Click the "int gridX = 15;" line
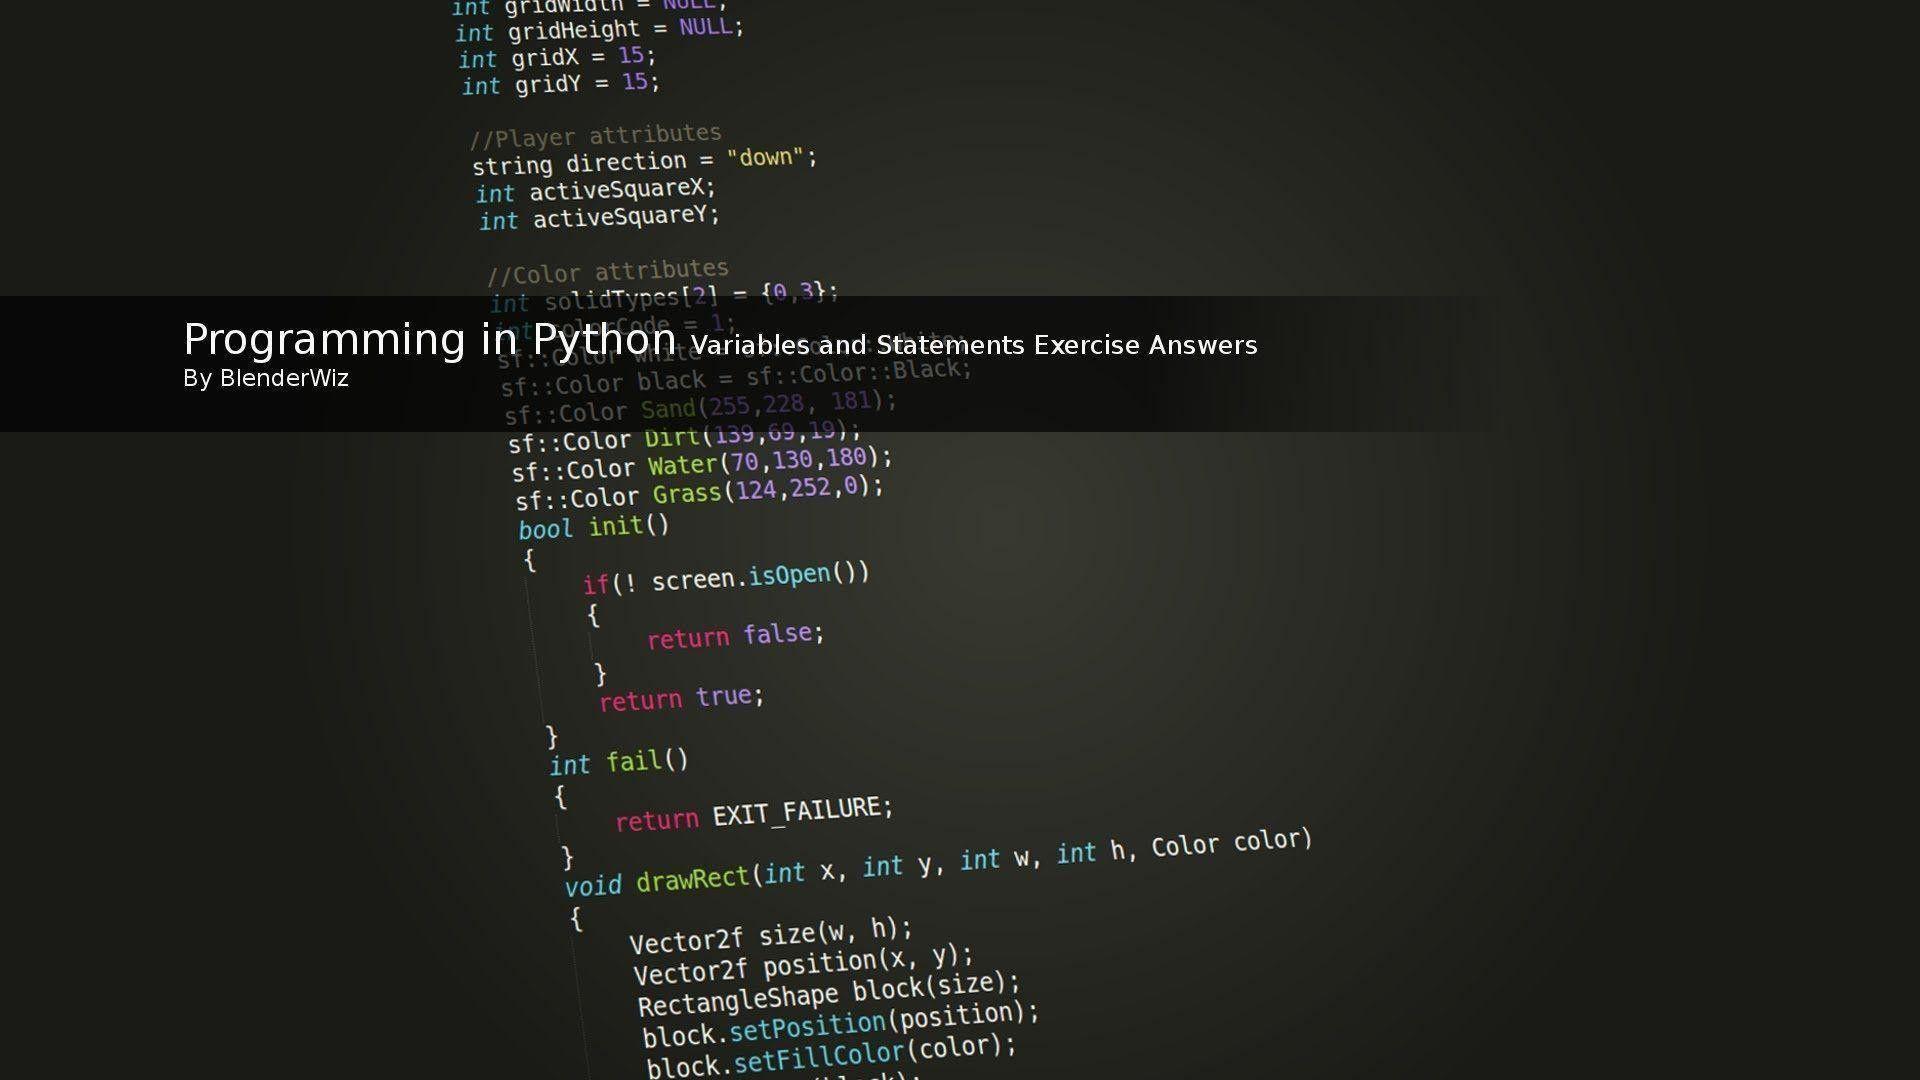This screenshot has width=1920, height=1080. tap(557, 57)
